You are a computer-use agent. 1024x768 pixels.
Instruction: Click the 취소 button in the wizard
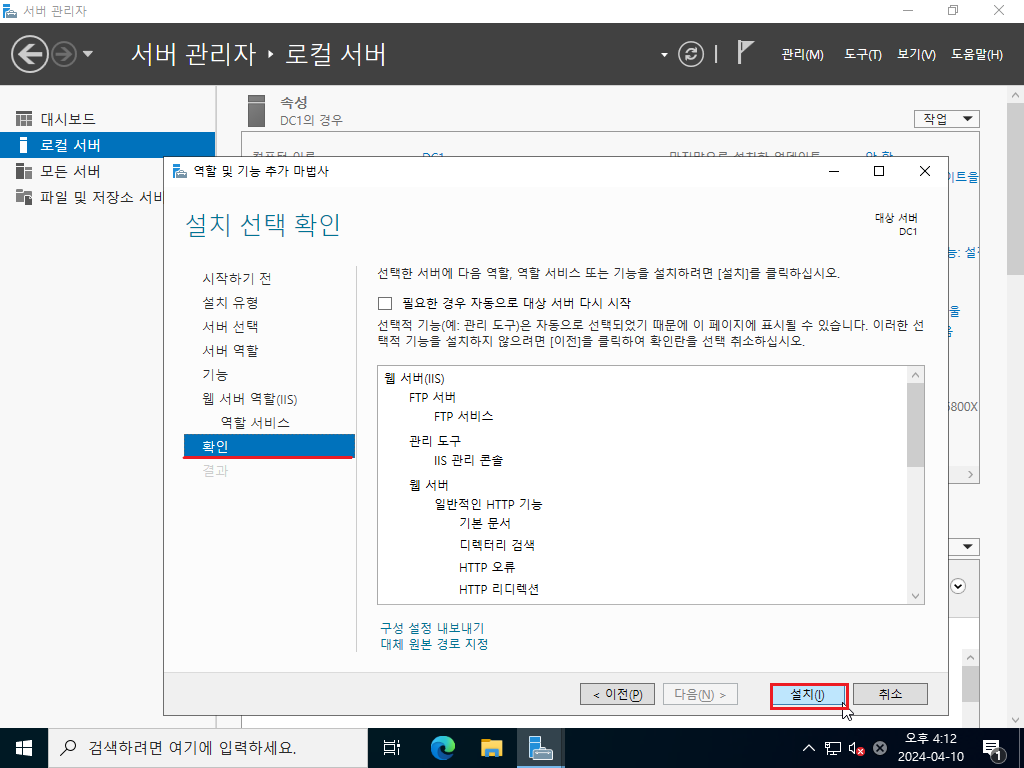890,694
